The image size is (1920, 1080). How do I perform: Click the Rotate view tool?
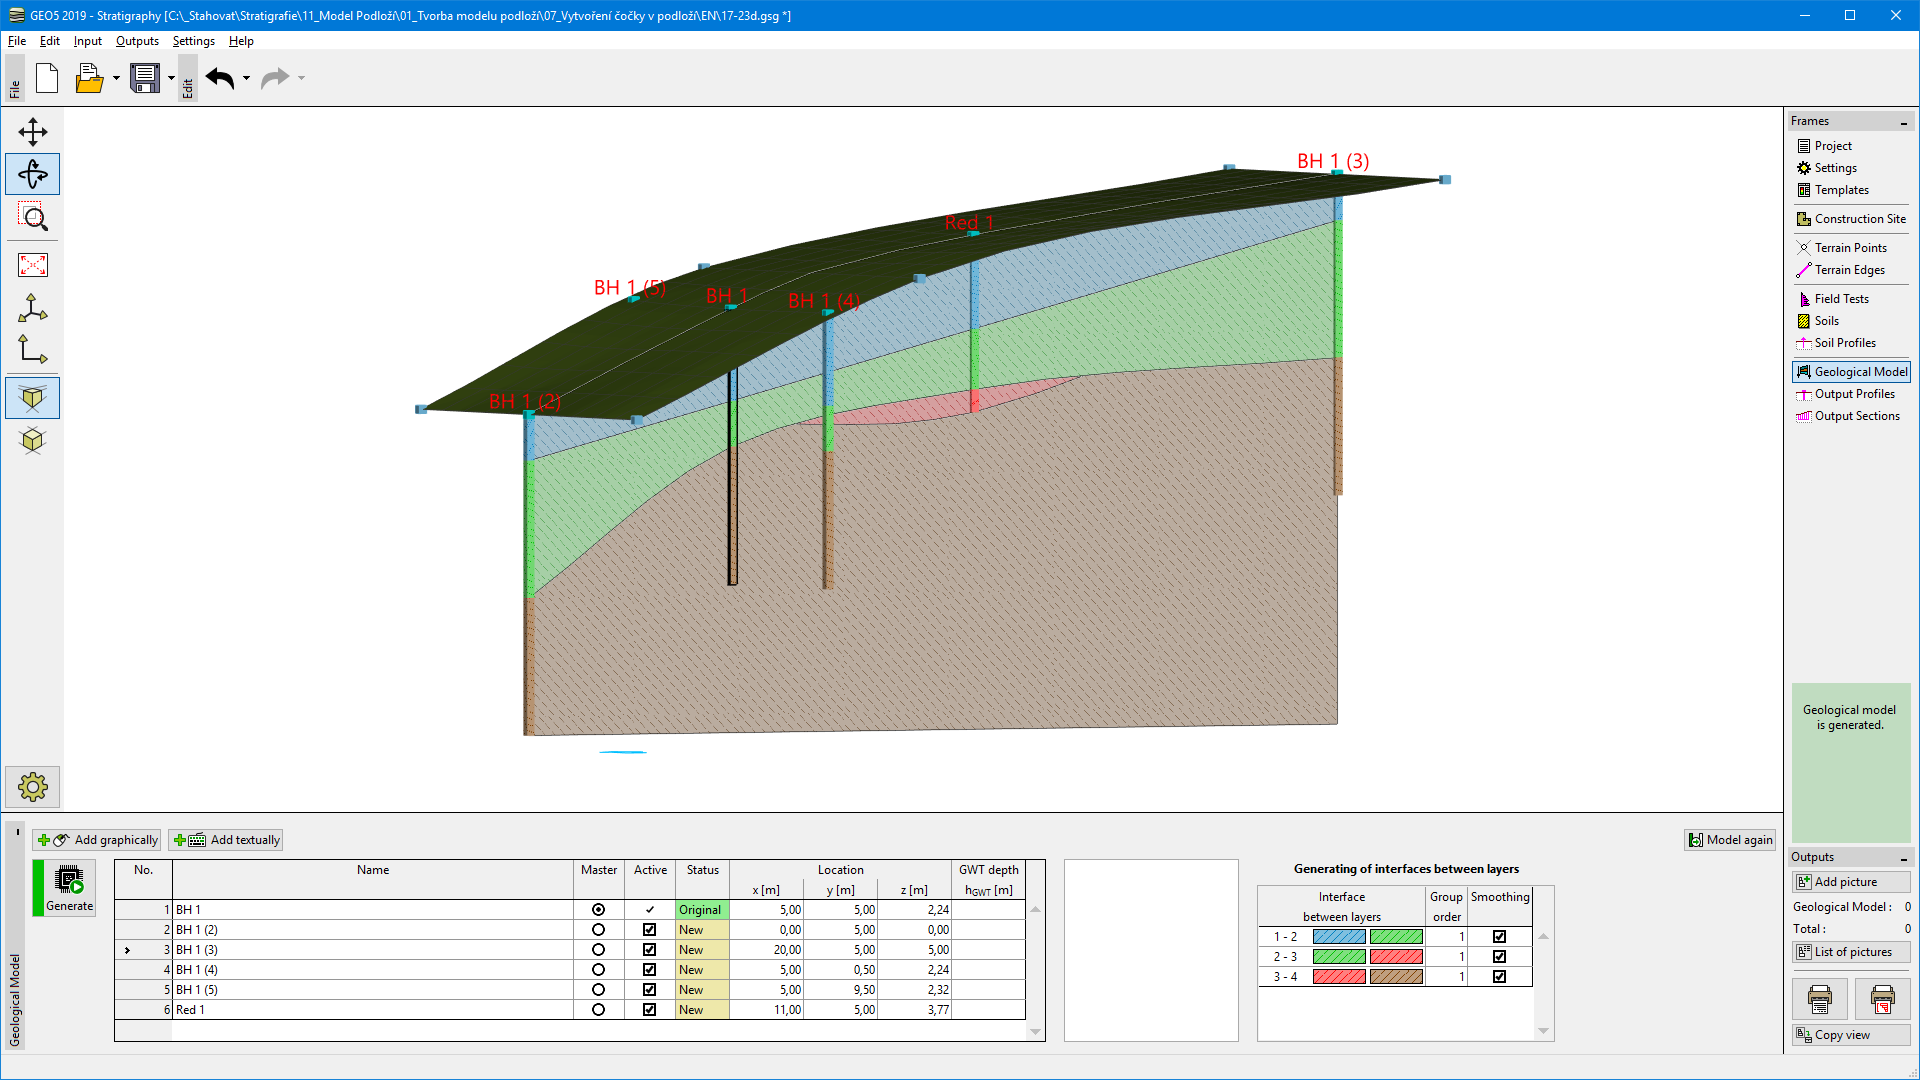(32, 173)
